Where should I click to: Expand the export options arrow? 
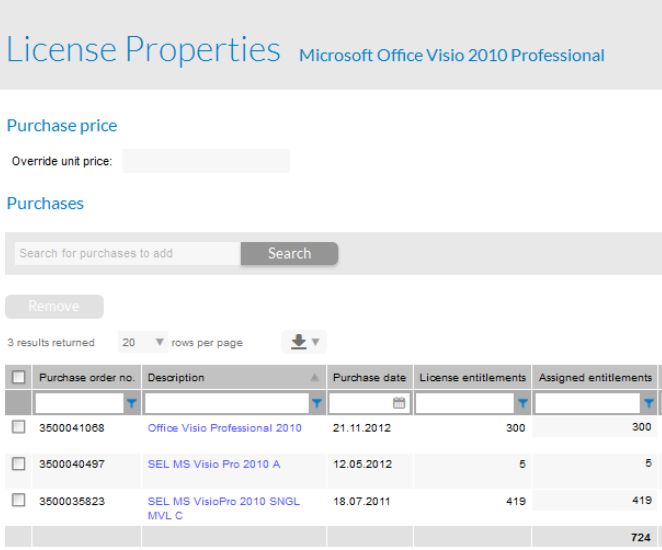315,342
